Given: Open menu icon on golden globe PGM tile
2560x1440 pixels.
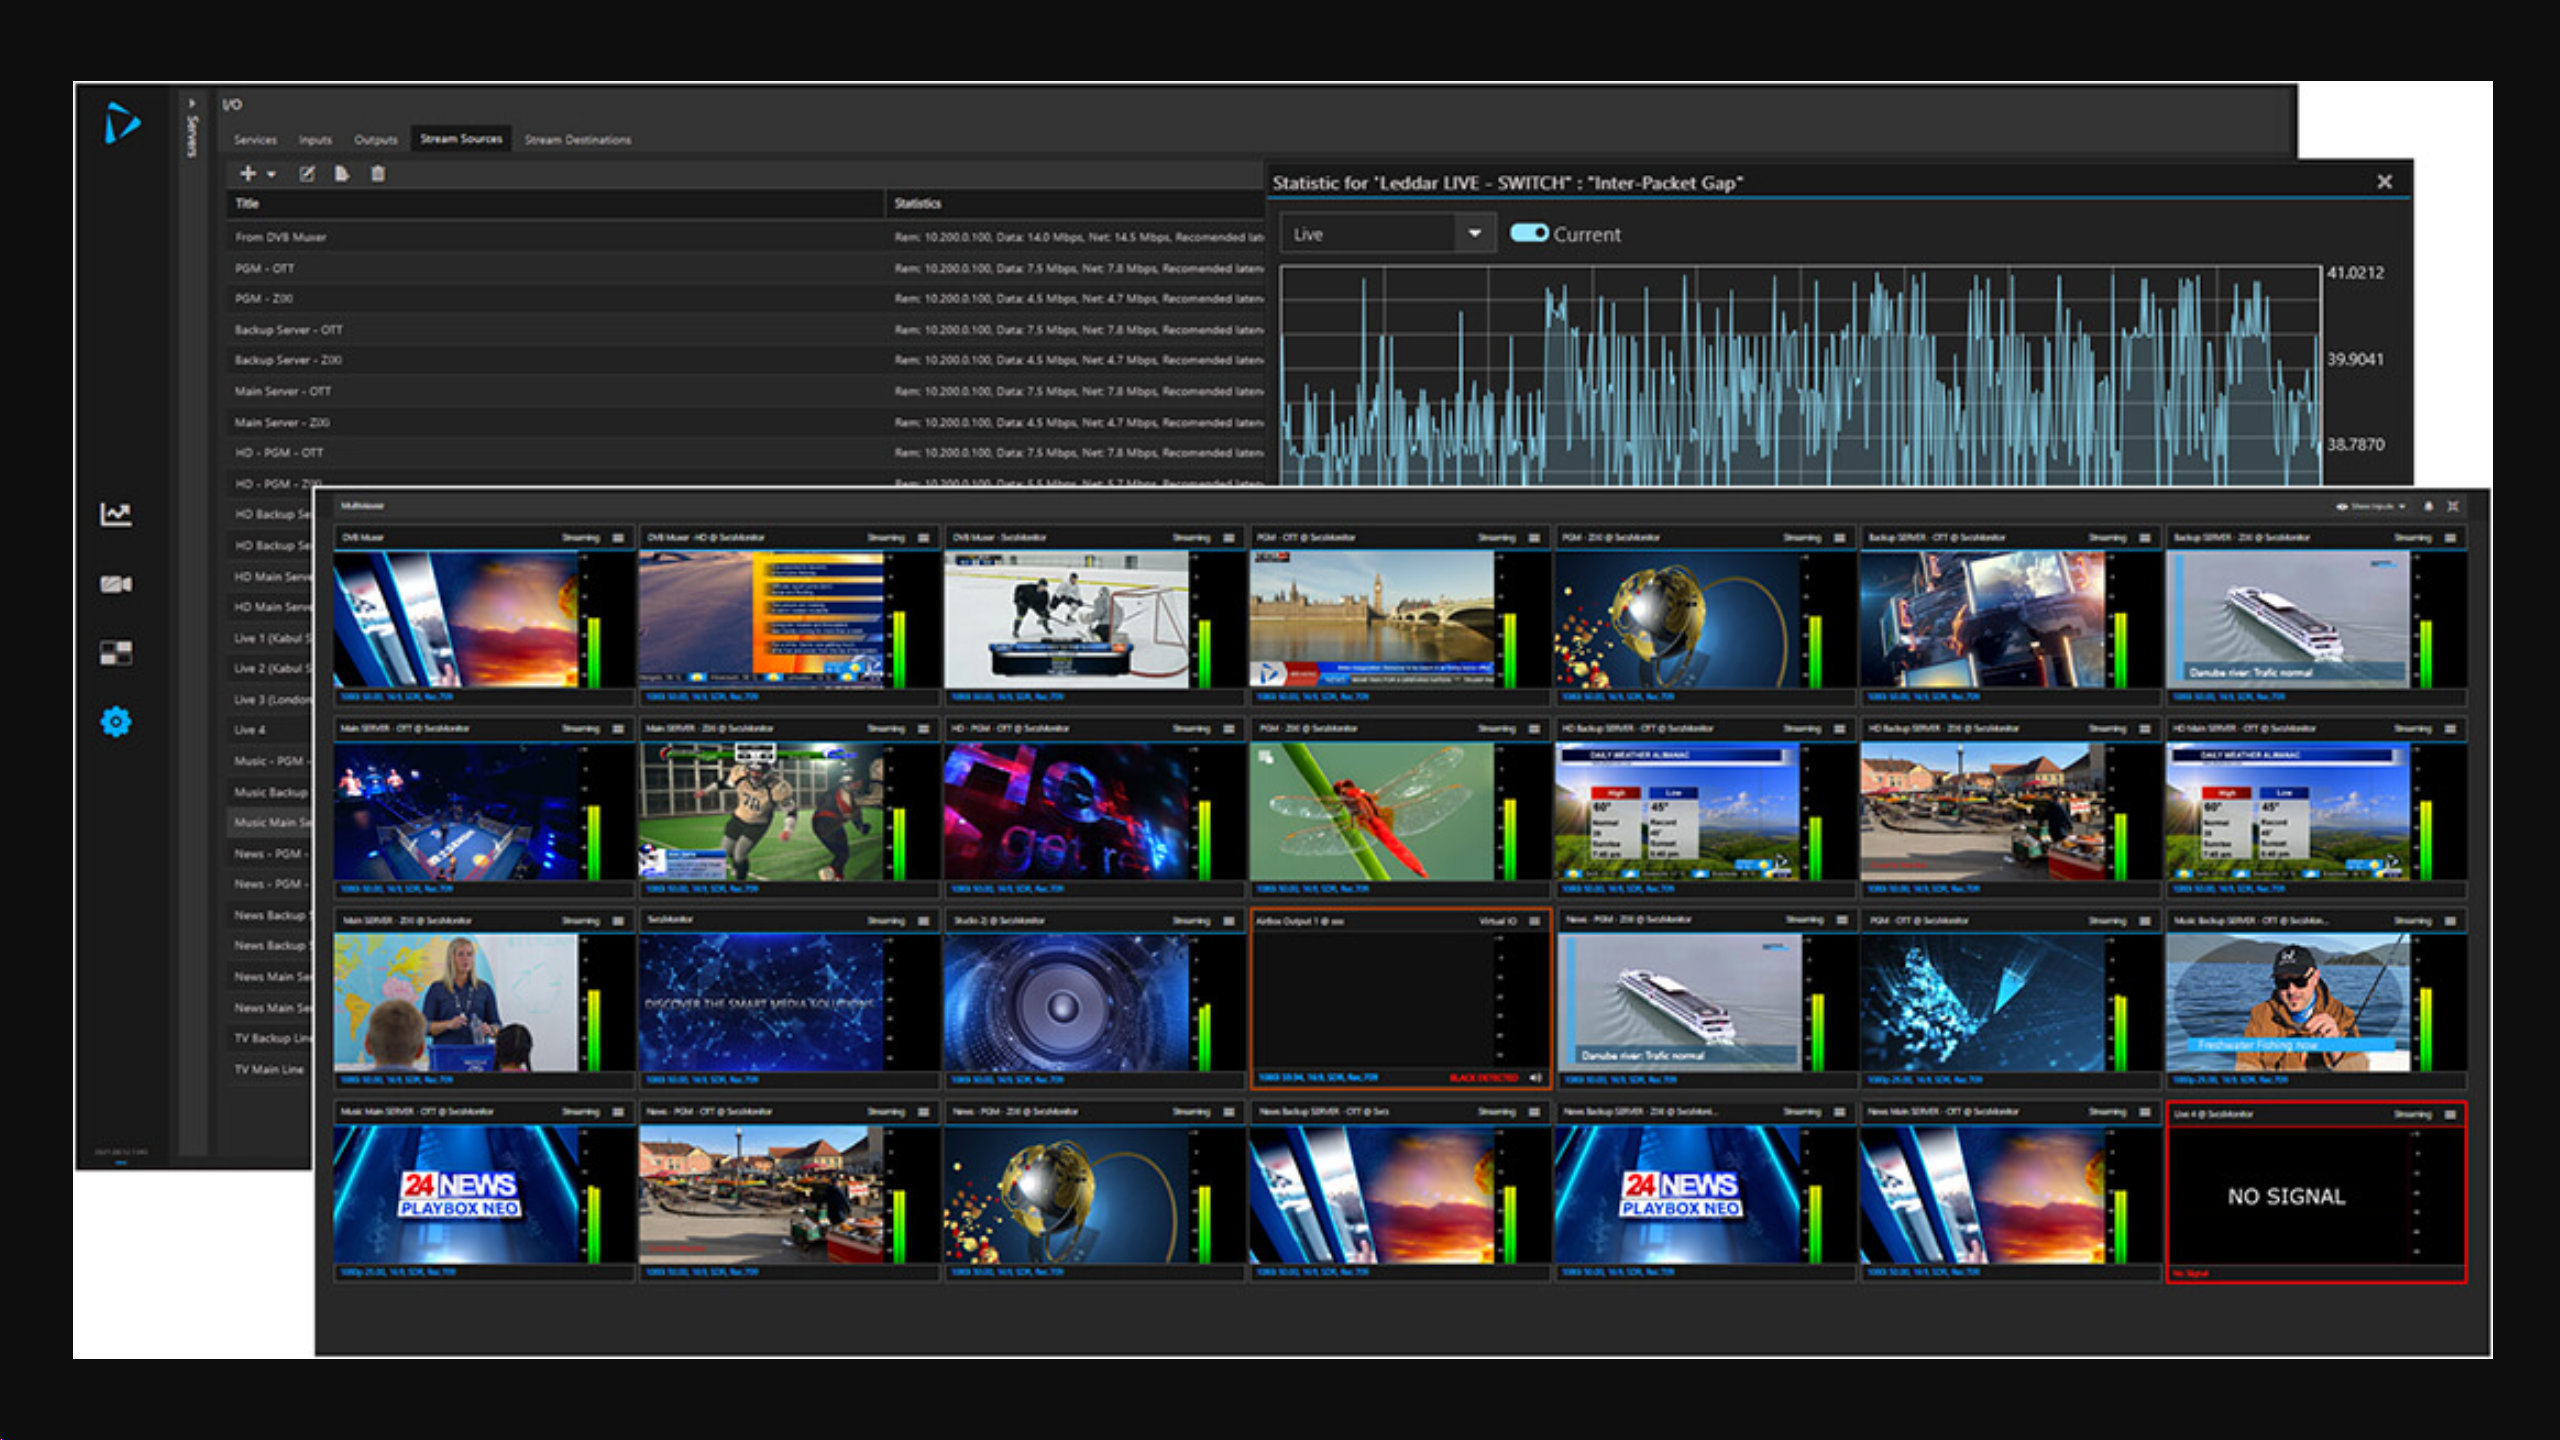Looking at the screenshot, I should coord(1840,538).
